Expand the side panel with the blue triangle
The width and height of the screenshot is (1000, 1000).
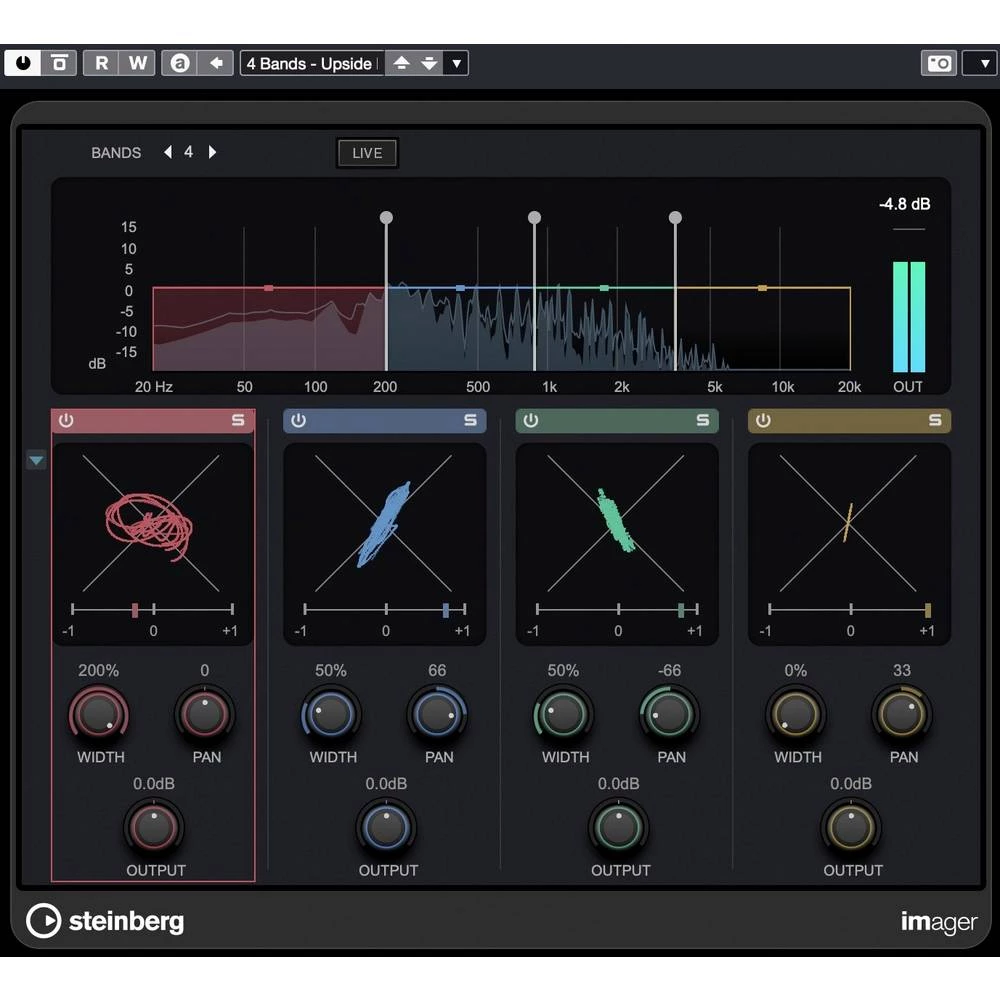36,460
